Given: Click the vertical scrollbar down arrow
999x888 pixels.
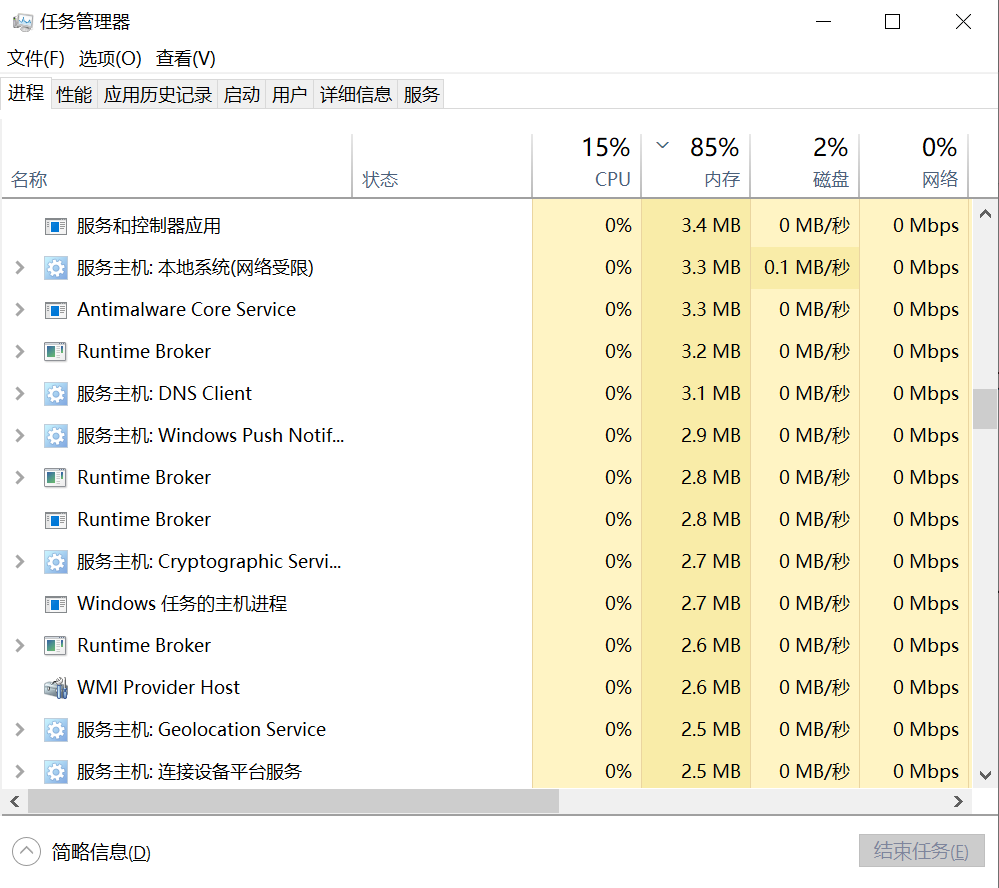Looking at the screenshot, I should tap(985, 775).
